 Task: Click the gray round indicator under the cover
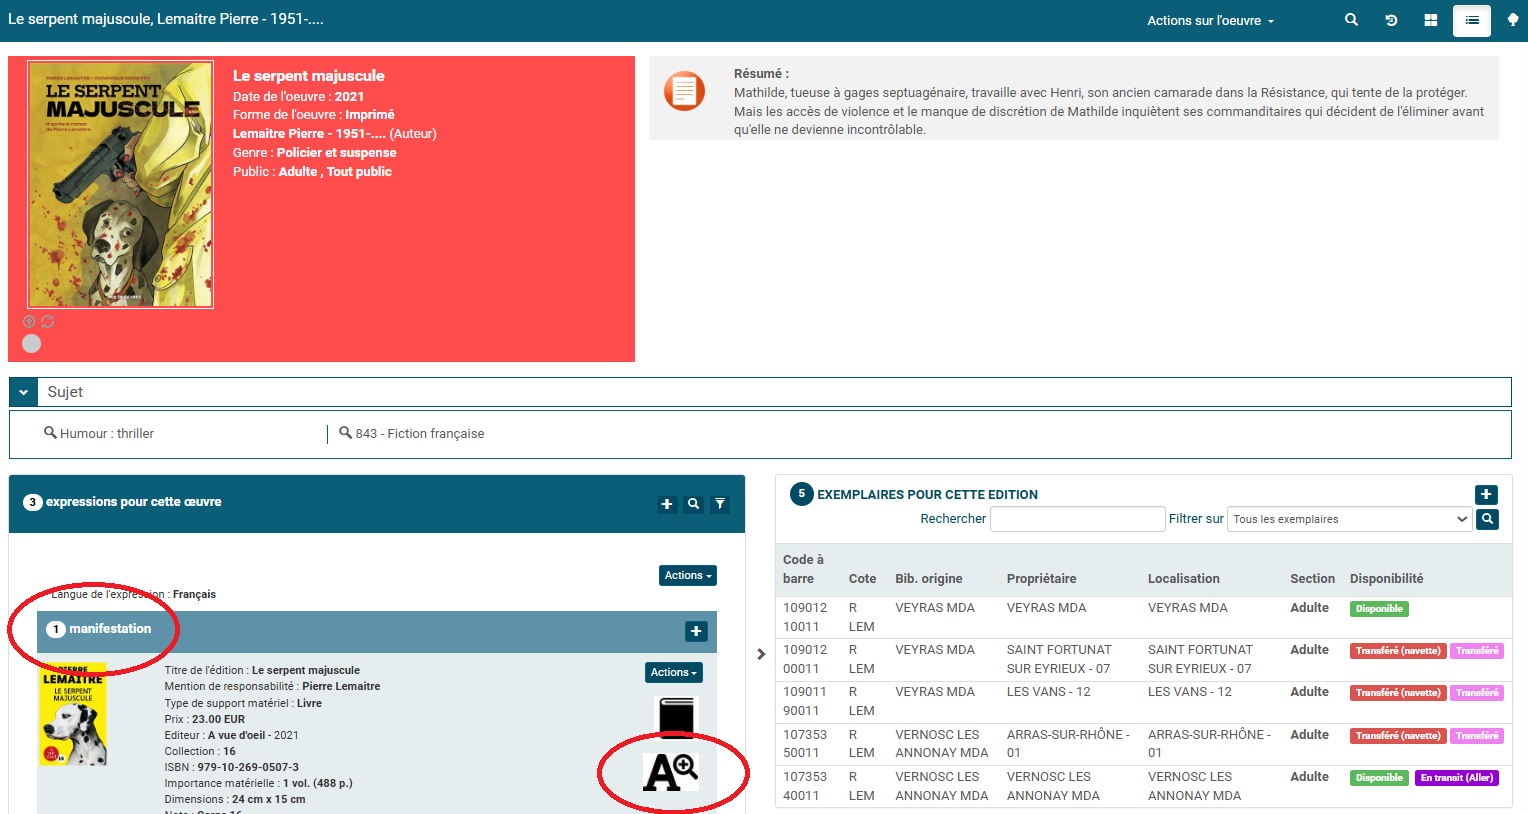pos(32,344)
